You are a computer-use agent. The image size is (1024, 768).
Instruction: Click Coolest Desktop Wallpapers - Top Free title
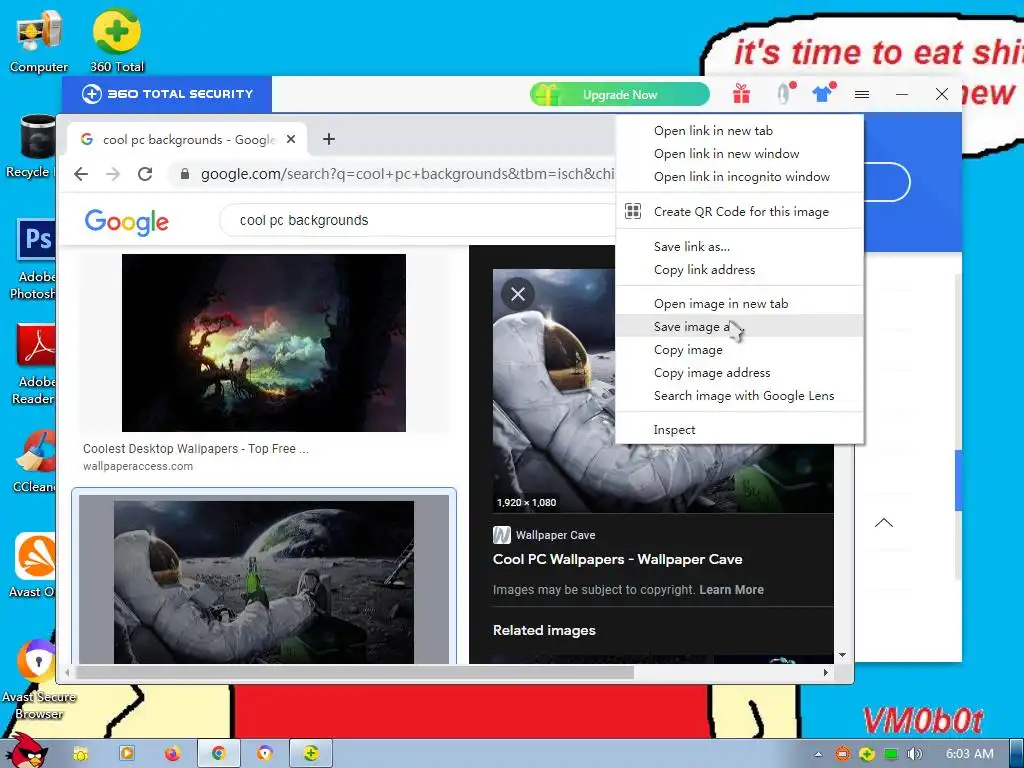click(x=195, y=449)
